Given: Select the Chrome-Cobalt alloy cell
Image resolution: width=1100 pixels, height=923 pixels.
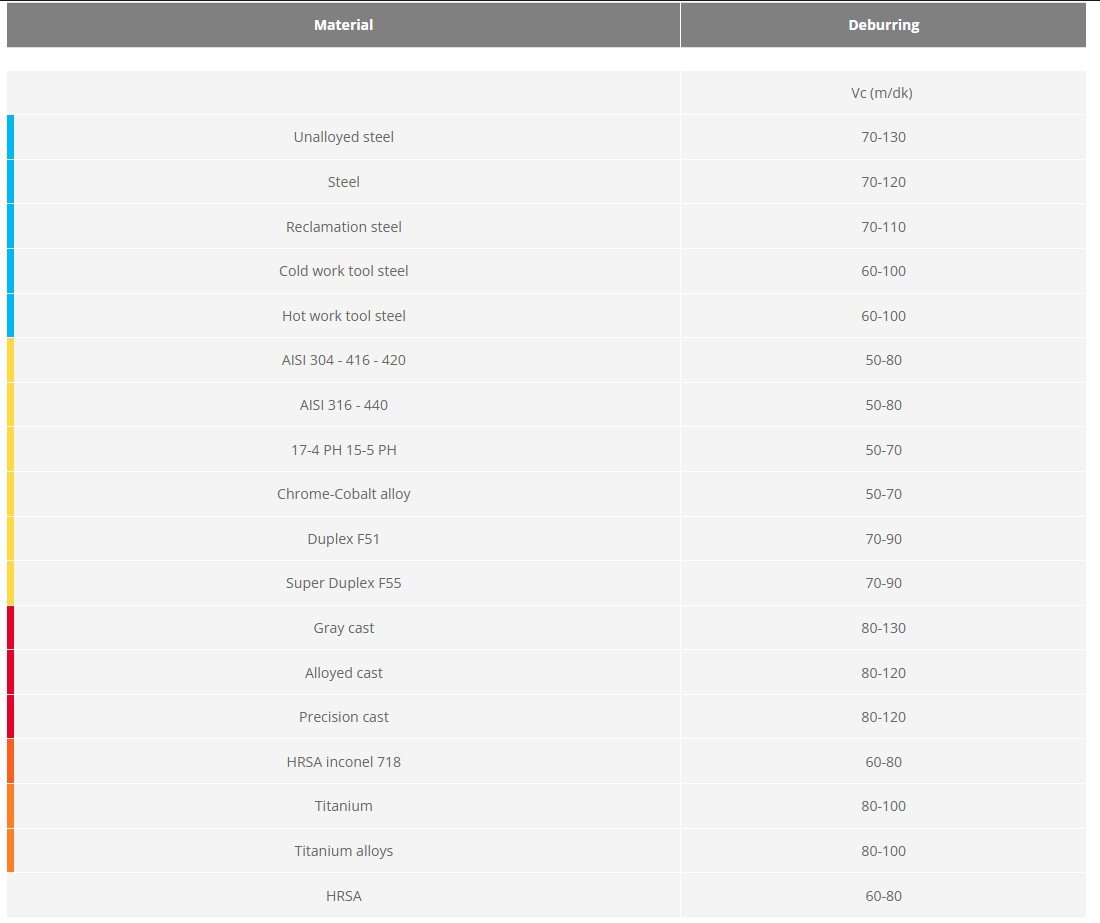Looking at the screenshot, I should (x=343, y=494).
